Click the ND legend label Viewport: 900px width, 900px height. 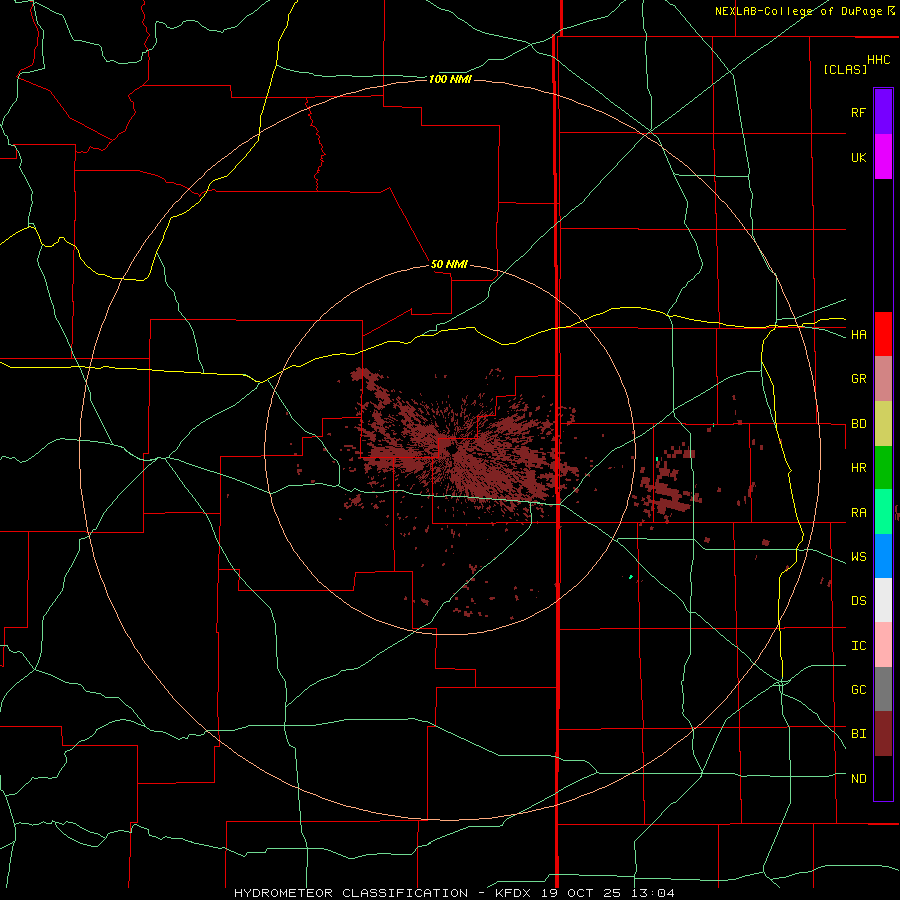click(x=858, y=779)
